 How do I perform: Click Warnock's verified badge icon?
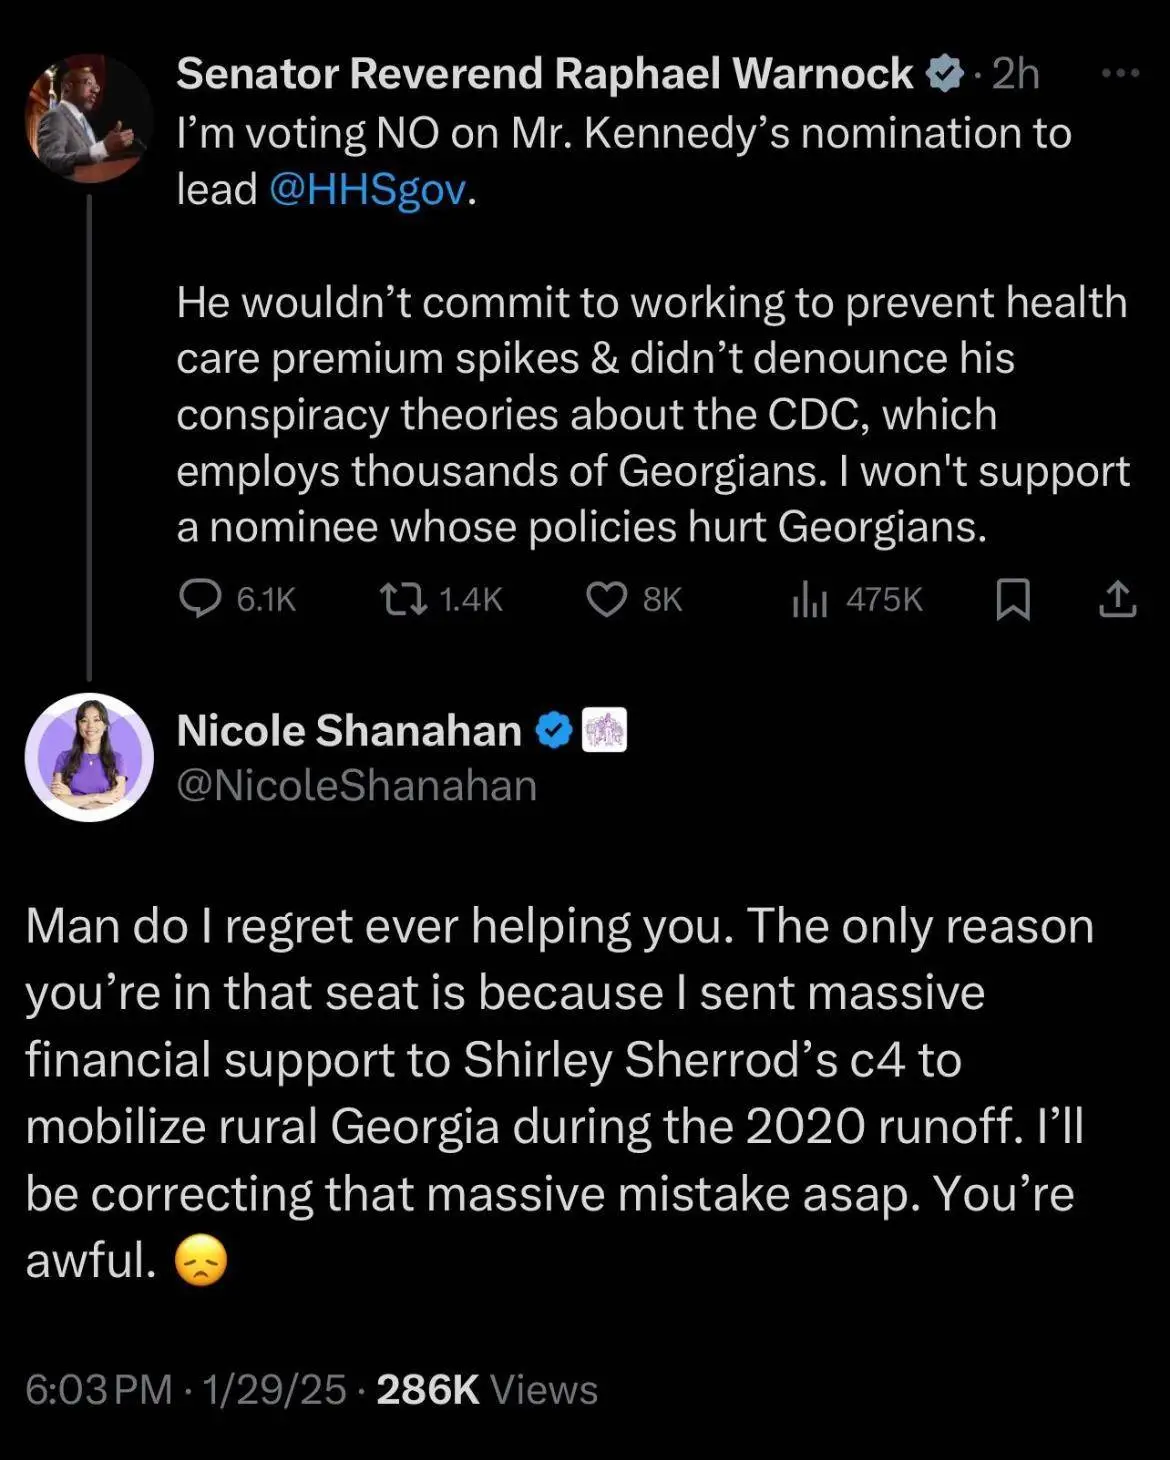pos(944,74)
